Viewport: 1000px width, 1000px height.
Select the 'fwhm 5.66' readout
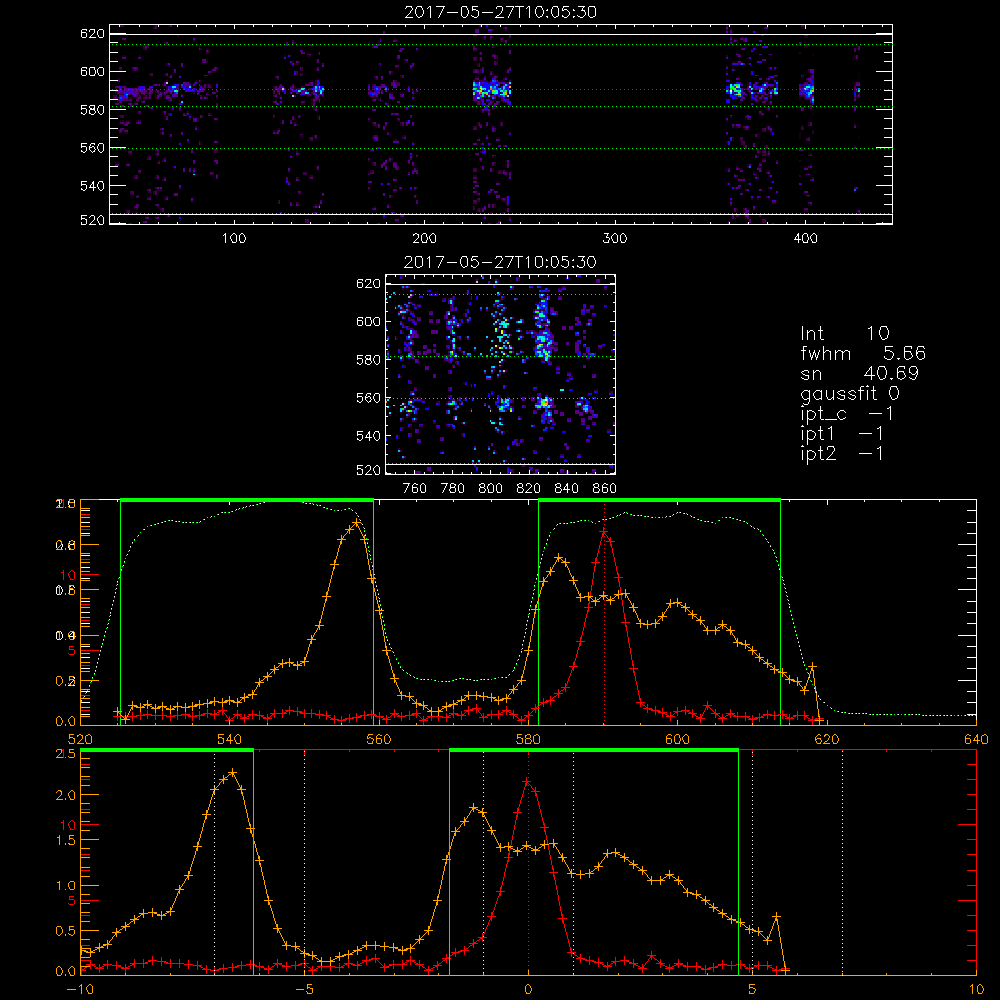click(863, 353)
